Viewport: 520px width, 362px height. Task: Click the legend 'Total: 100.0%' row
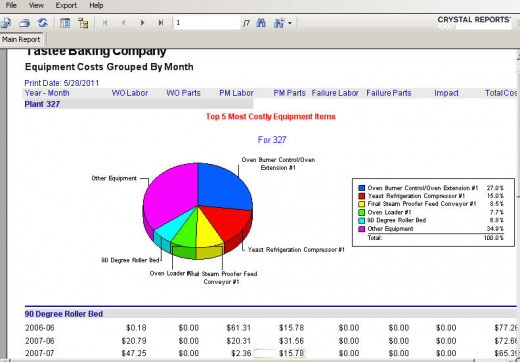[435, 238]
